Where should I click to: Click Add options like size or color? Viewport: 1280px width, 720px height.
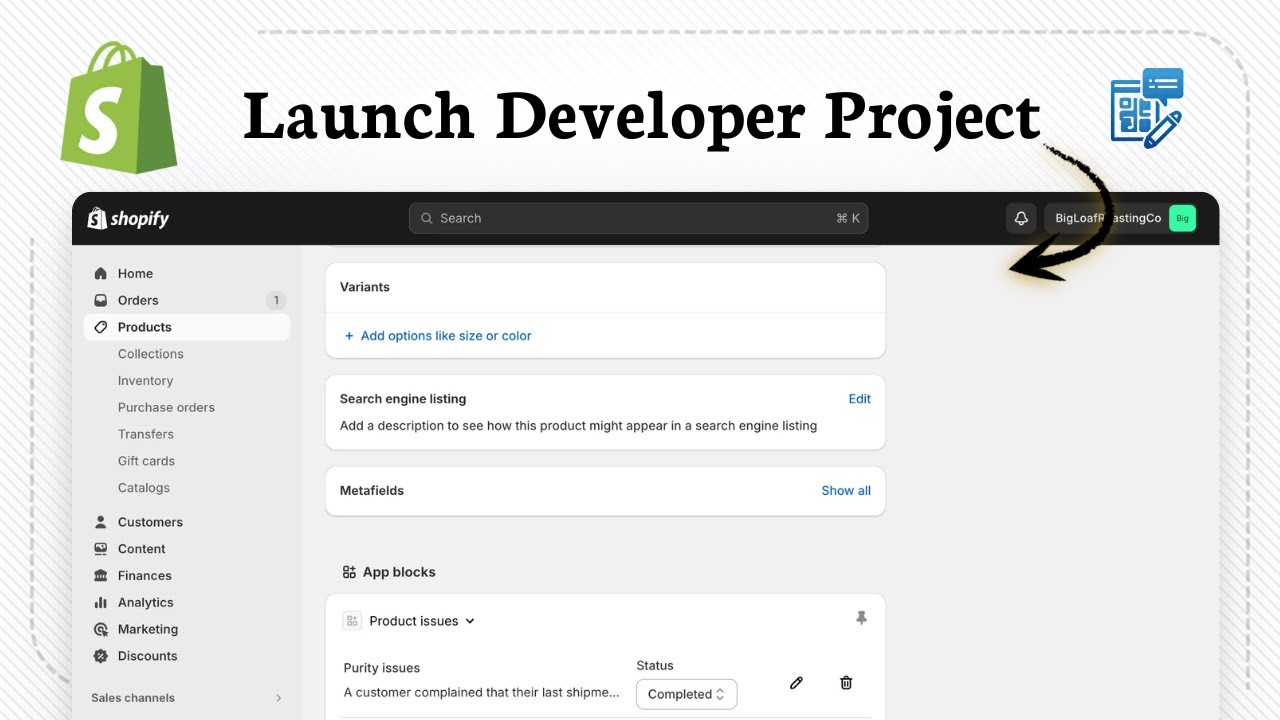tap(446, 336)
